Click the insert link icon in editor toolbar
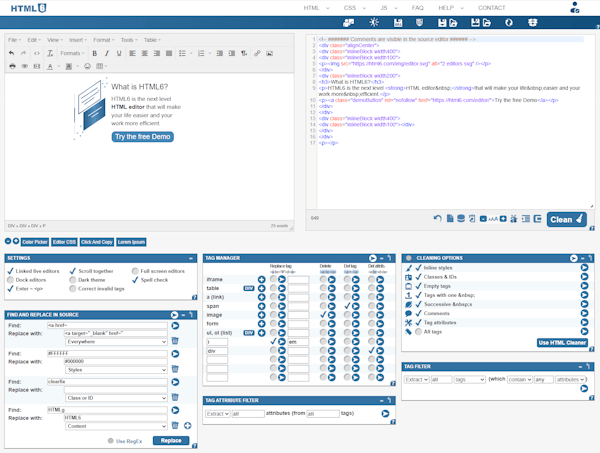This screenshot has width=600, height=453. pyautogui.click(x=257, y=54)
